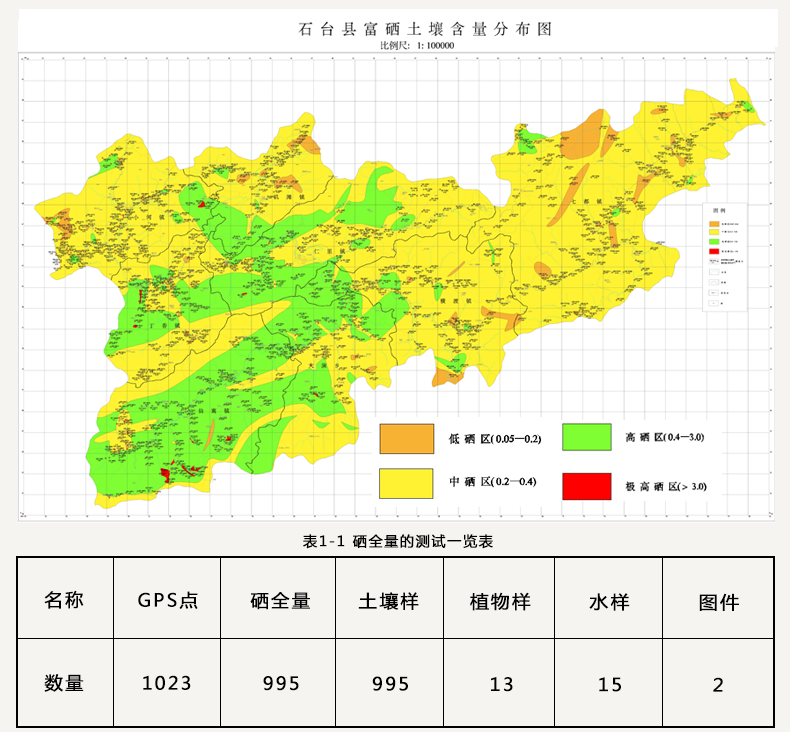Select the 硒全量 column header
The width and height of the screenshot is (790, 732).
pyautogui.click(x=280, y=600)
